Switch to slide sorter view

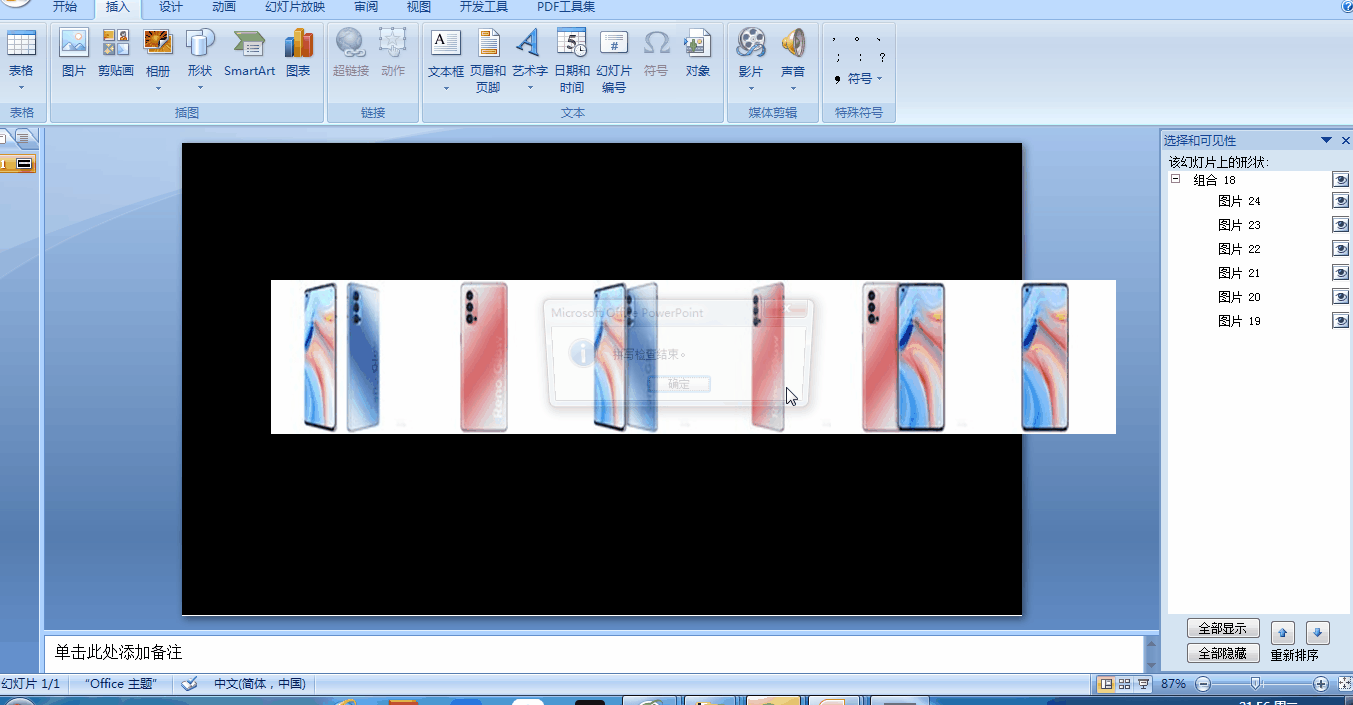[x=1124, y=684]
